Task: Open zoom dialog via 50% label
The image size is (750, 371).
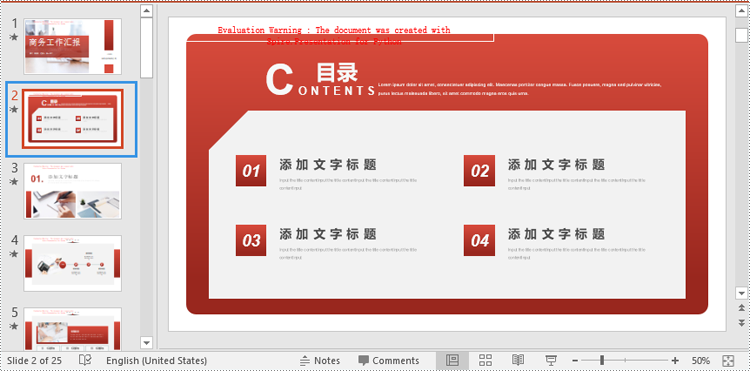Action: click(700, 360)
